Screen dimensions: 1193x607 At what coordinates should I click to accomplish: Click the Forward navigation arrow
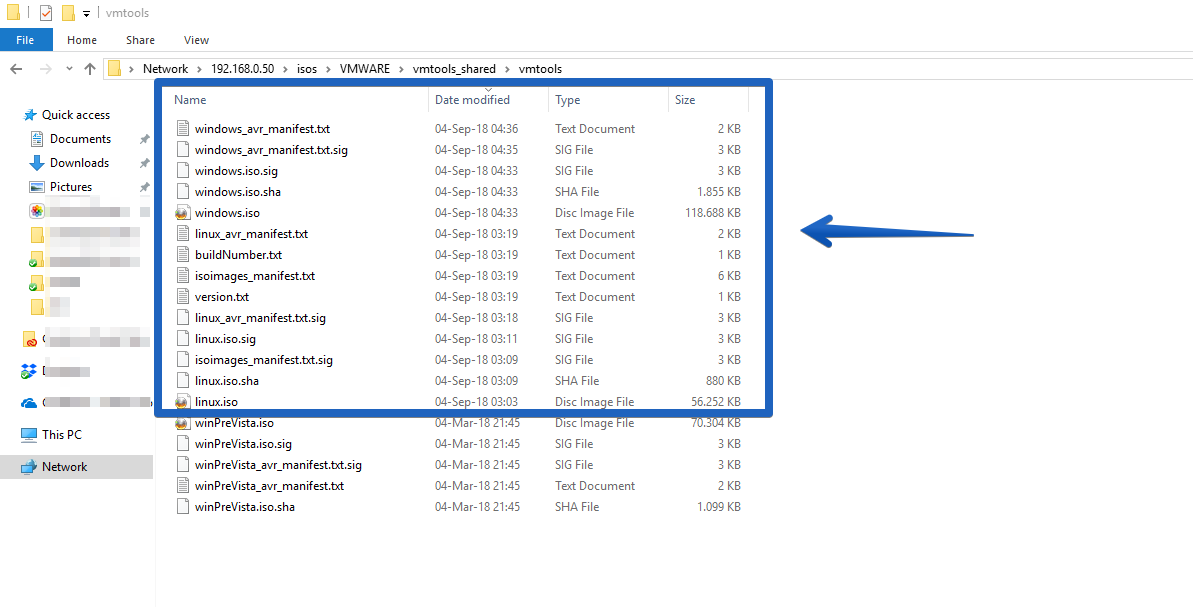pos(45,68)
